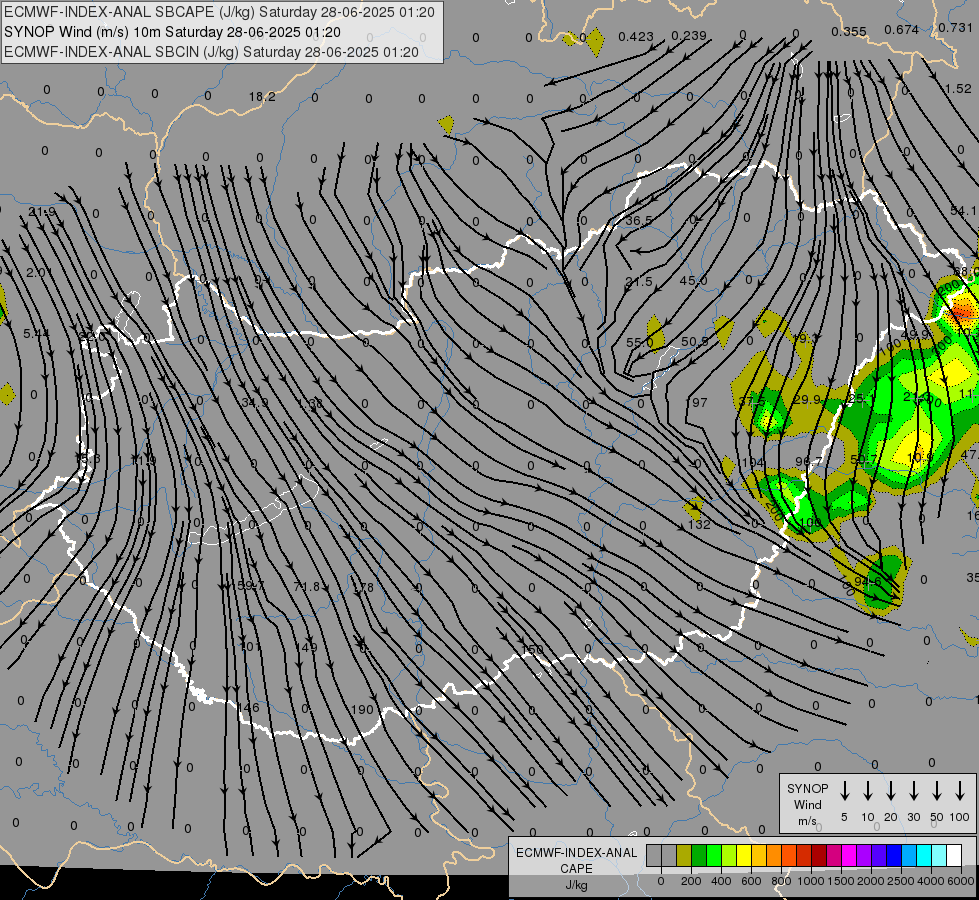The width and height of the screenshot is (979, 900).
Task: Pick the pure yellow CAPE legend swatch
Action: click(744, 856)
